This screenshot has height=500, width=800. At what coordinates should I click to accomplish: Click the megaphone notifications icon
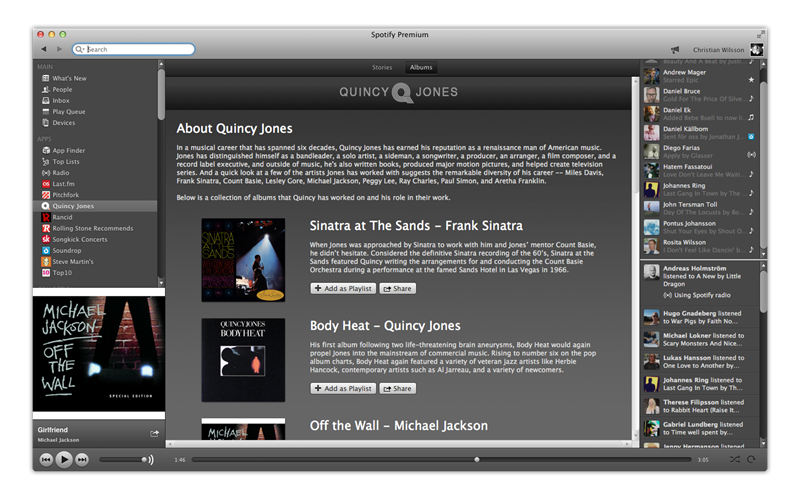click(675, 49)
